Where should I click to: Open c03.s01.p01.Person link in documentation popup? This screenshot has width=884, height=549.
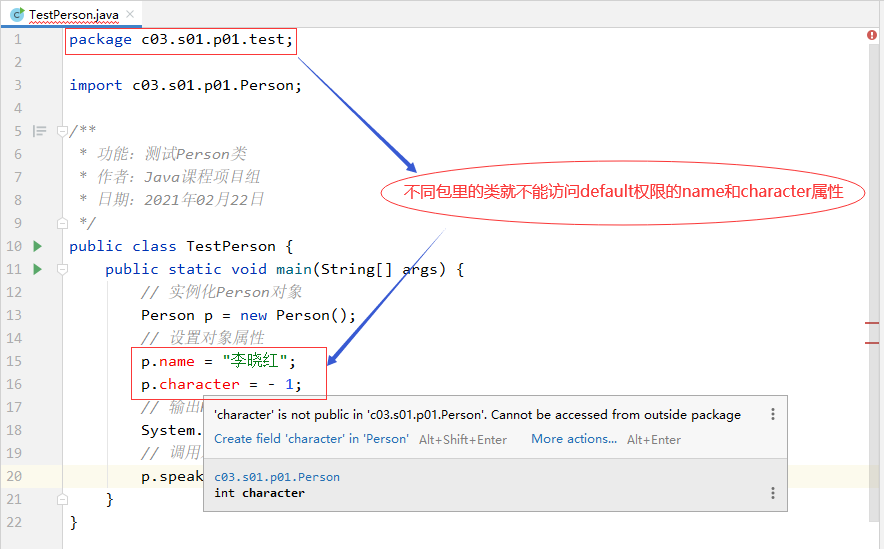[x=277, y=477]
